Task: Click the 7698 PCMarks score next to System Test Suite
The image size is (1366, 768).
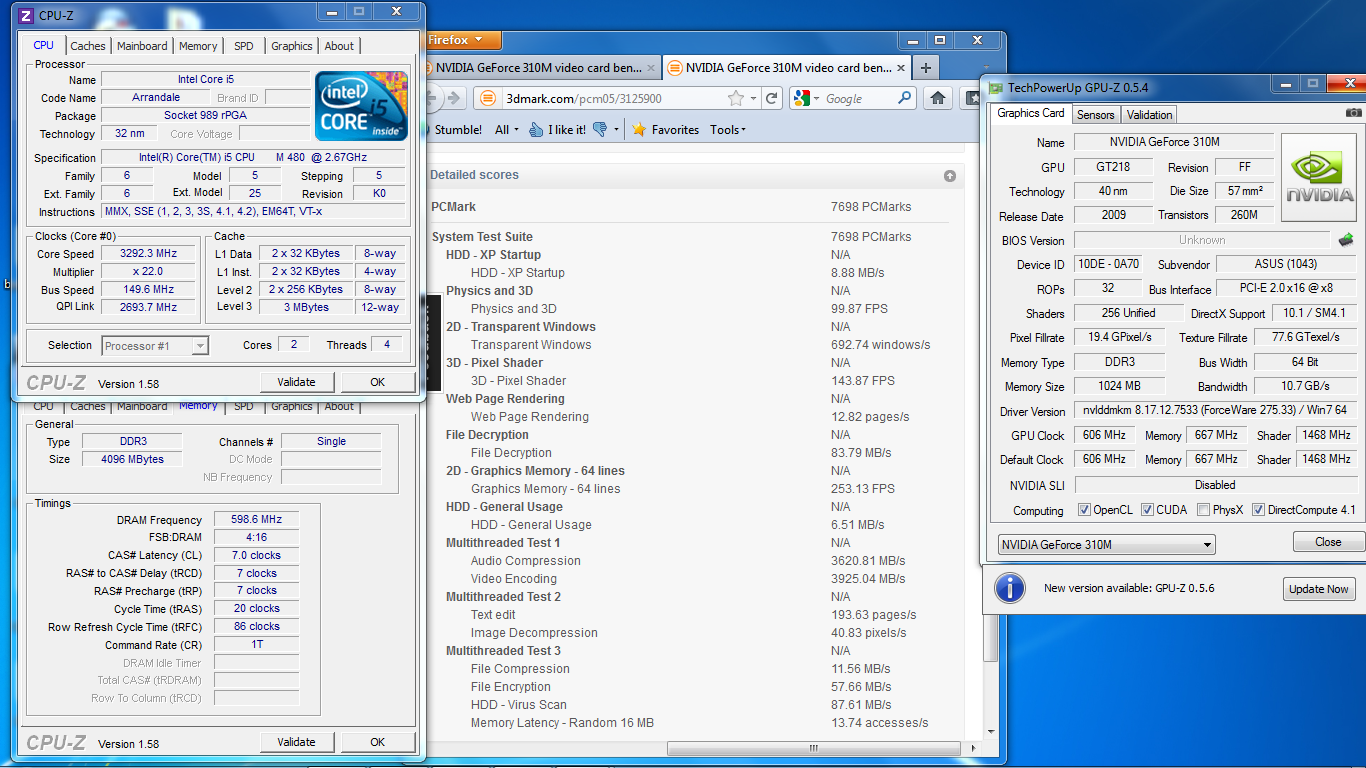Action: coord(870,237)
